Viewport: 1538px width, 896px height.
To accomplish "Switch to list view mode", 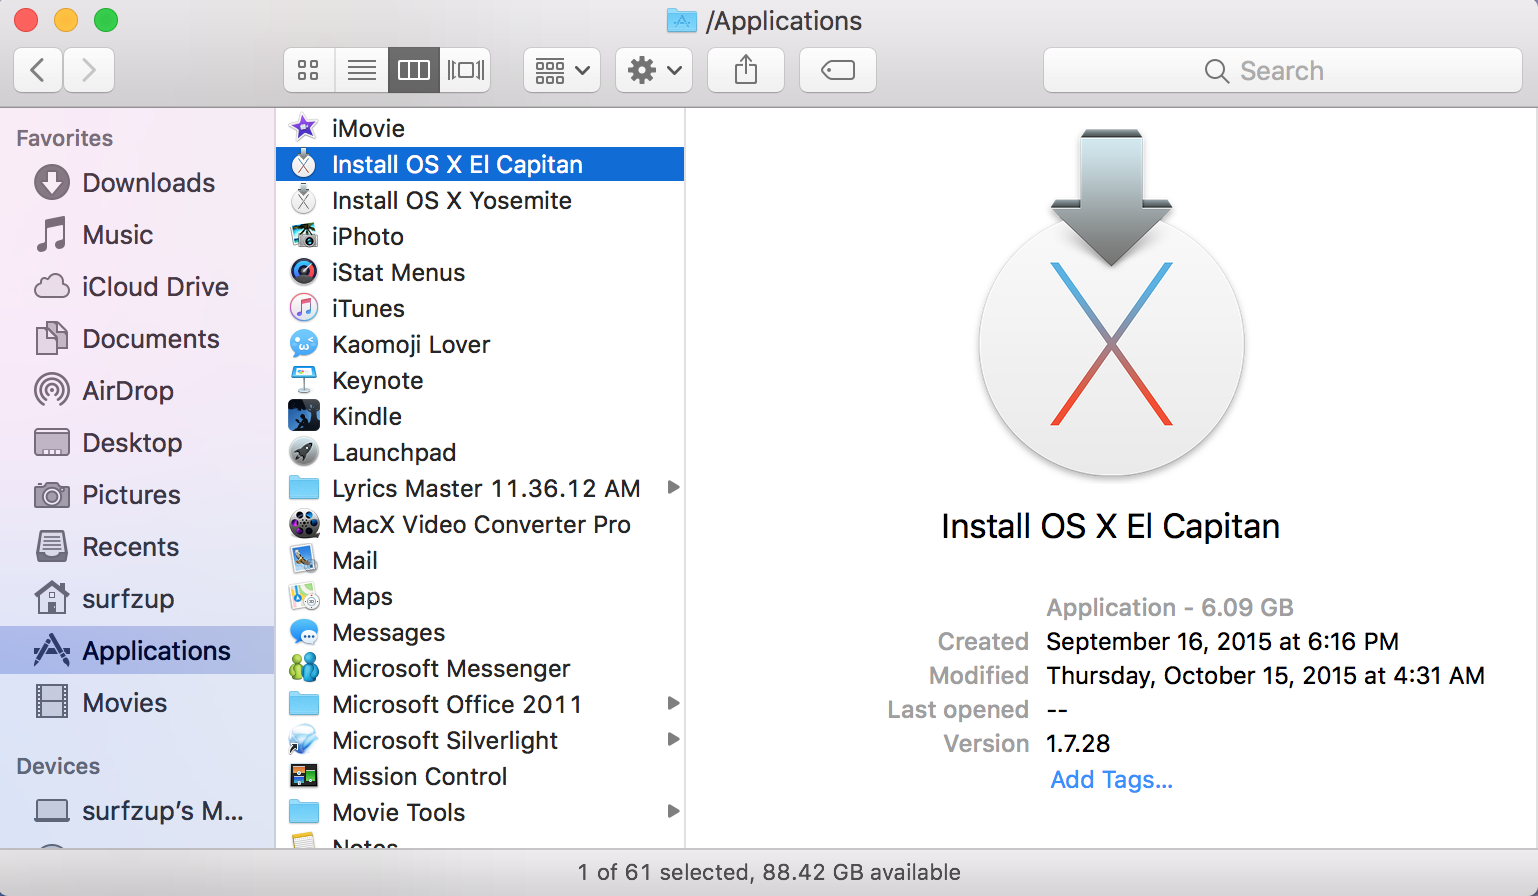I will pyautogui.click(x=361, y=70).
